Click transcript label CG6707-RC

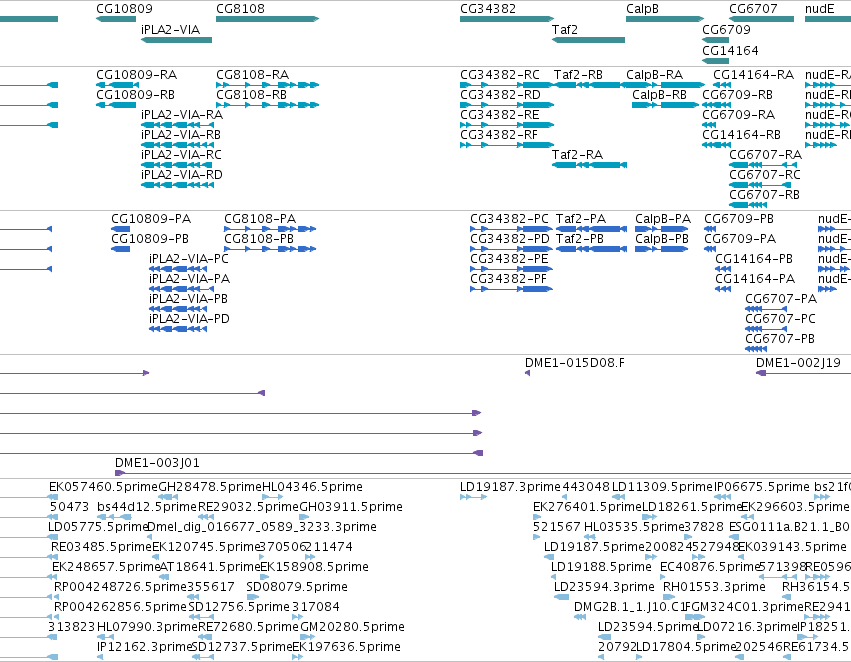[765, 175]
